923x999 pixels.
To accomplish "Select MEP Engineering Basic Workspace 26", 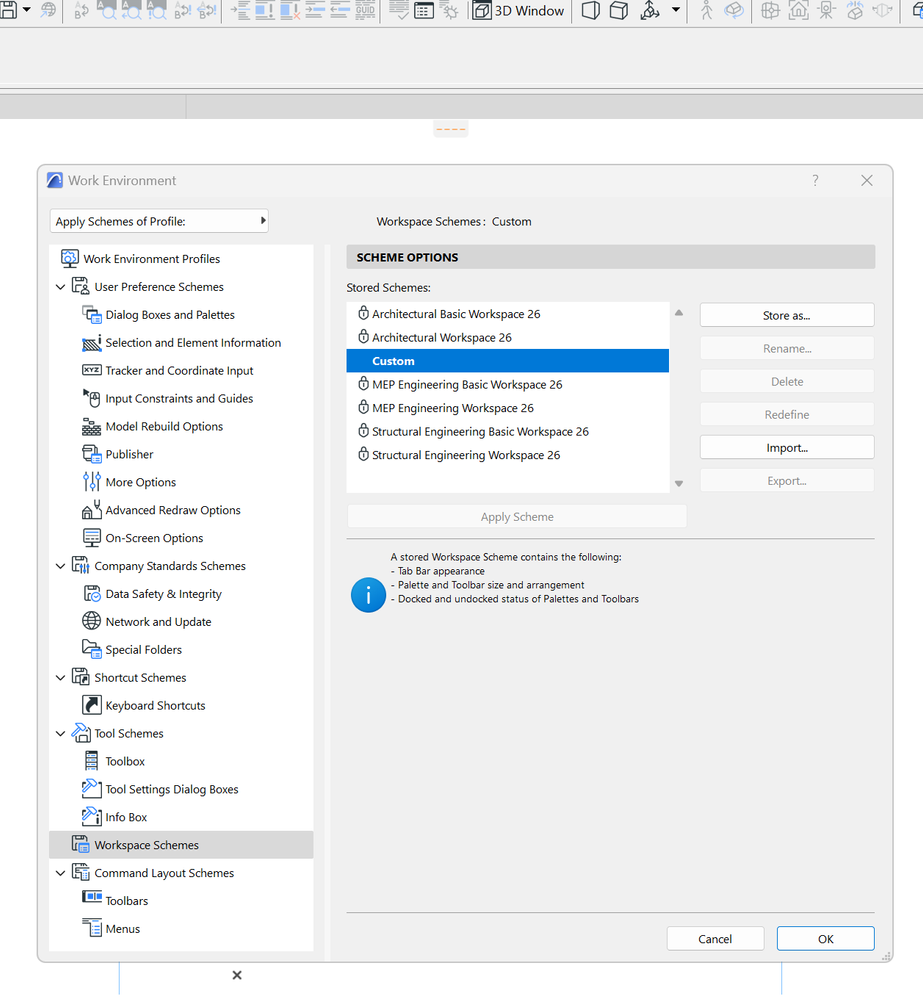I will (x=466, y=385).
